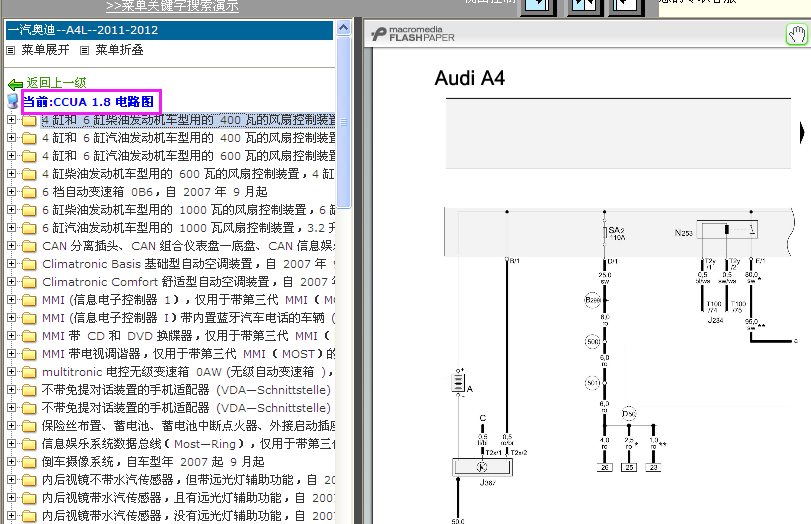This screenshot has width=811, height=524.
Task: Click the folder icon for Climatronic Comfort
Action: 29,282
